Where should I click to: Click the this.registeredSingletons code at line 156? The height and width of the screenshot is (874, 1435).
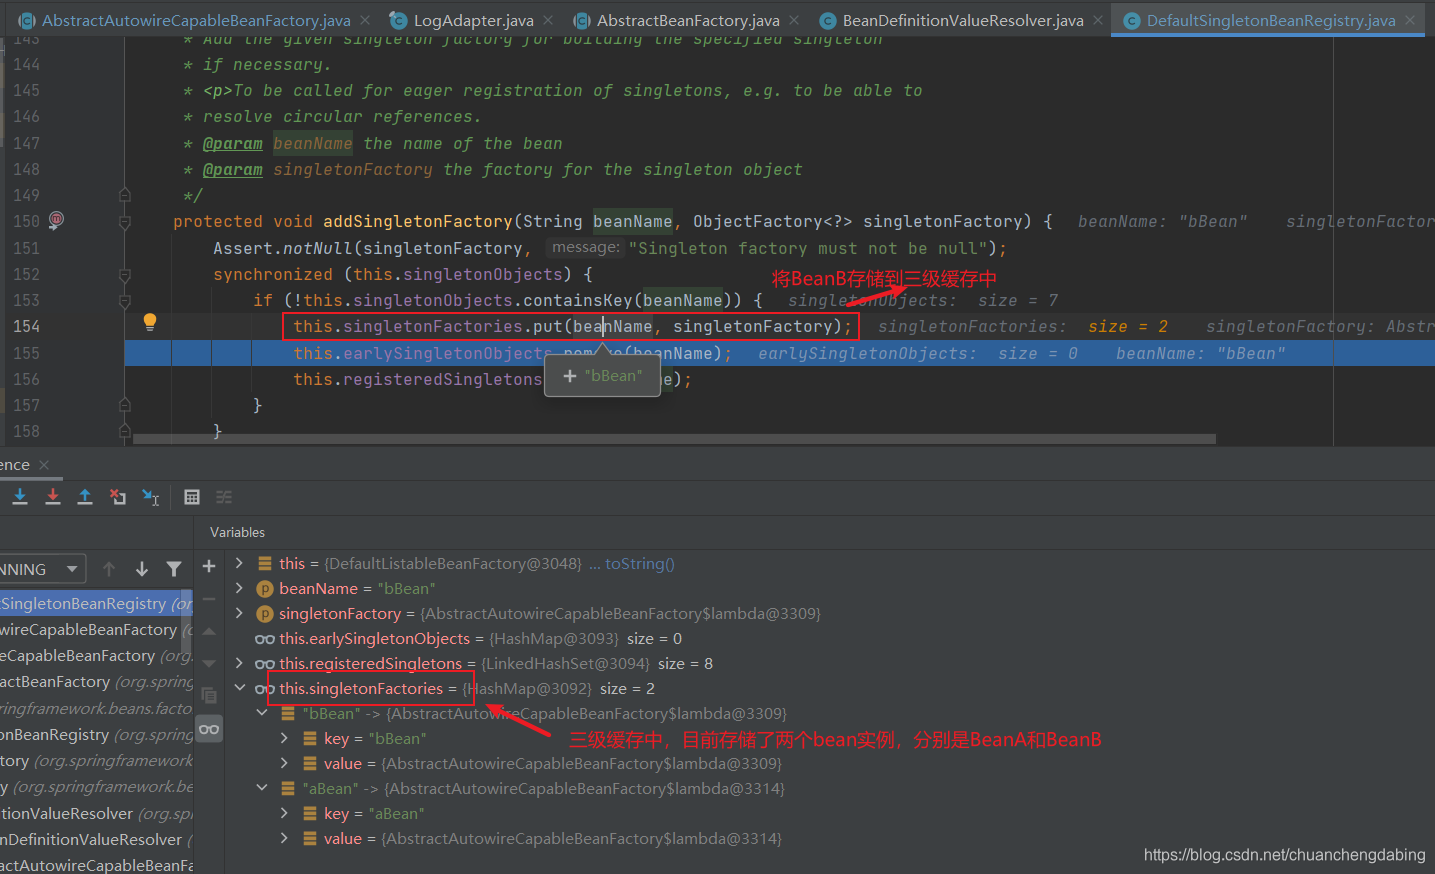pyautogui.click(x=417, y=379)
